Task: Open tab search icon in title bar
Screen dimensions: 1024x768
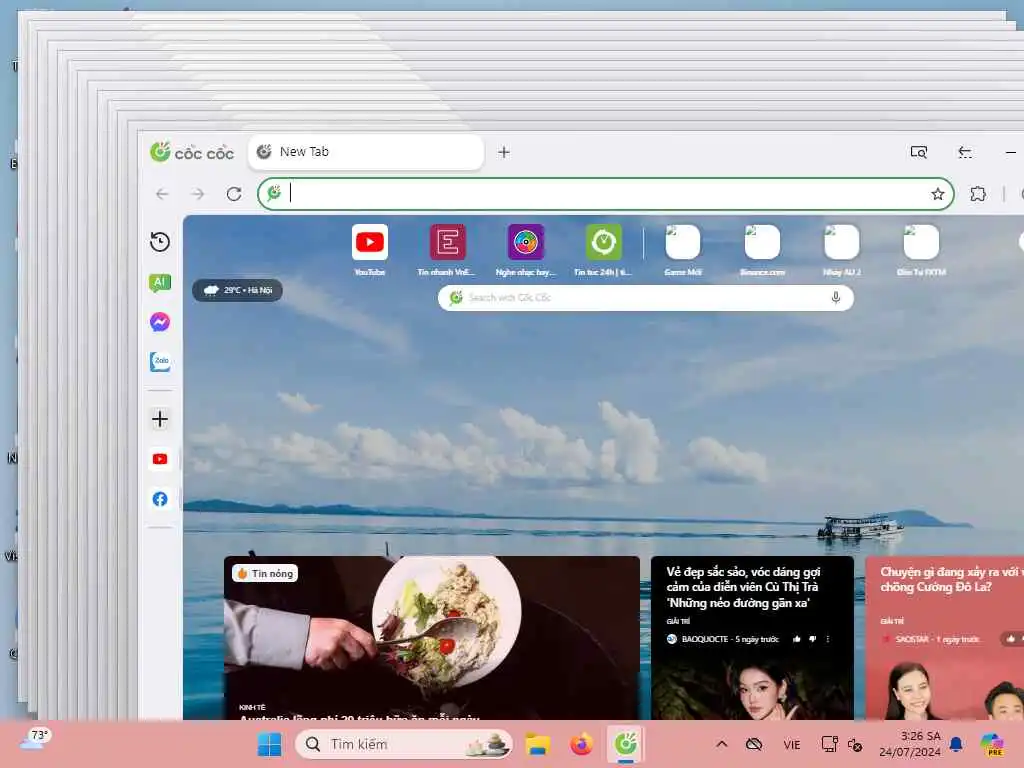Action: 919,152
